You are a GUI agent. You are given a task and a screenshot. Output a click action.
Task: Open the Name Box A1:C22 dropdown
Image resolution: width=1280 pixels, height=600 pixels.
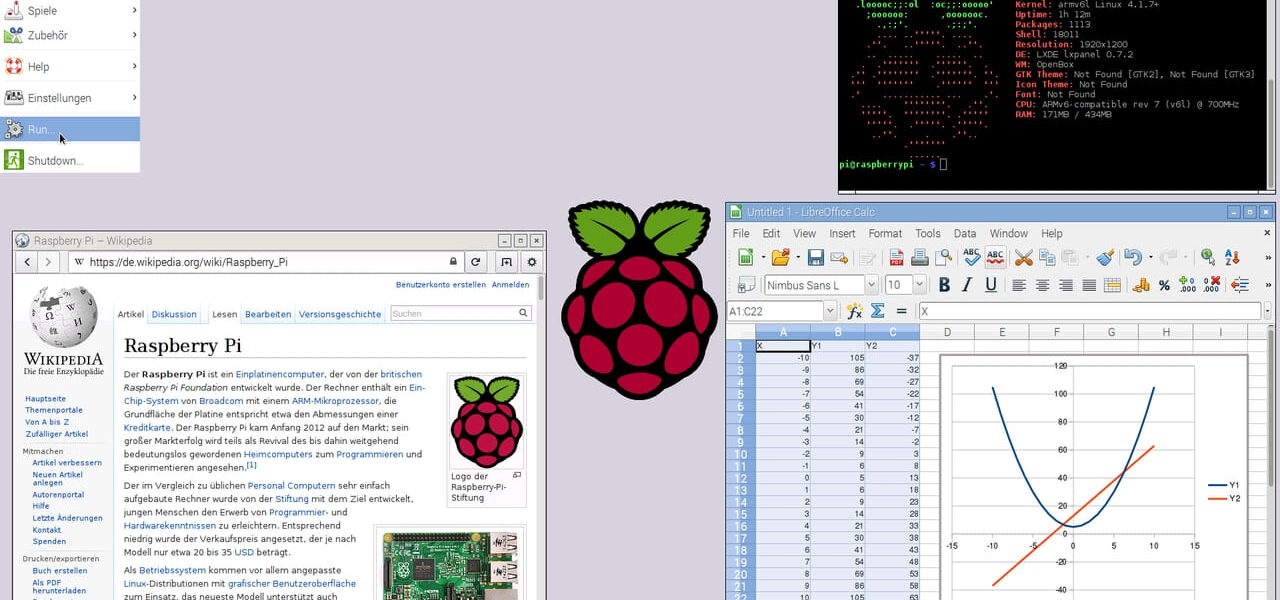[830, 312]
